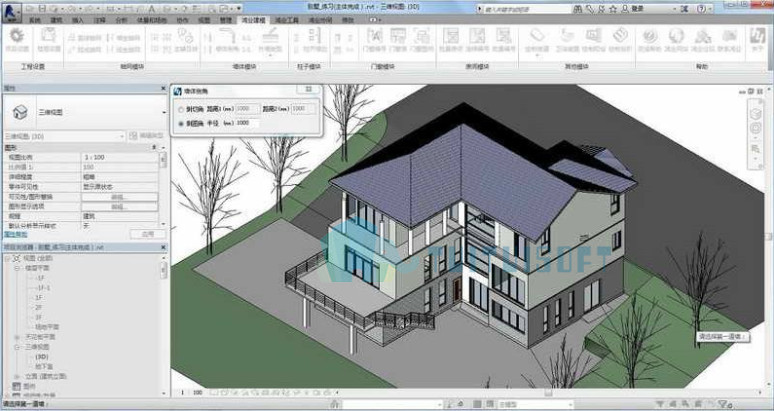Click 编辑 button for 图形显示选项 row
774x411 pixels.
pos(119,207)
